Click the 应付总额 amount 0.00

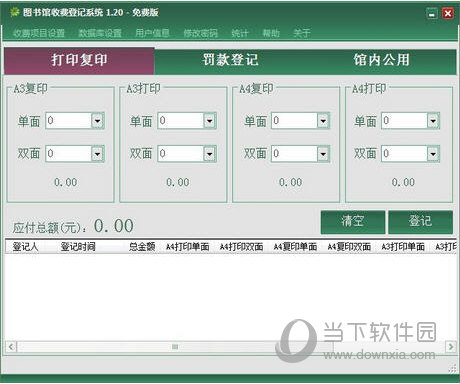114,226
